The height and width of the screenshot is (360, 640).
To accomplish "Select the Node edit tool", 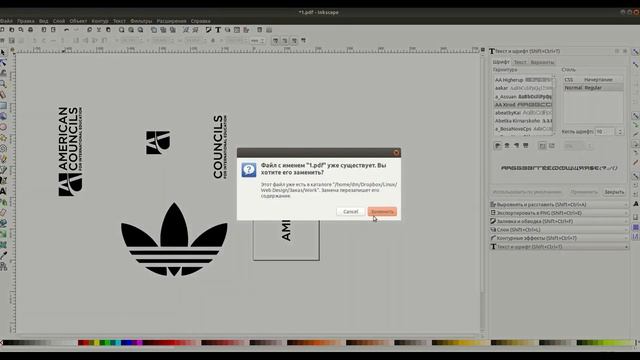I will pyautogui.click(x=3, y=63).
